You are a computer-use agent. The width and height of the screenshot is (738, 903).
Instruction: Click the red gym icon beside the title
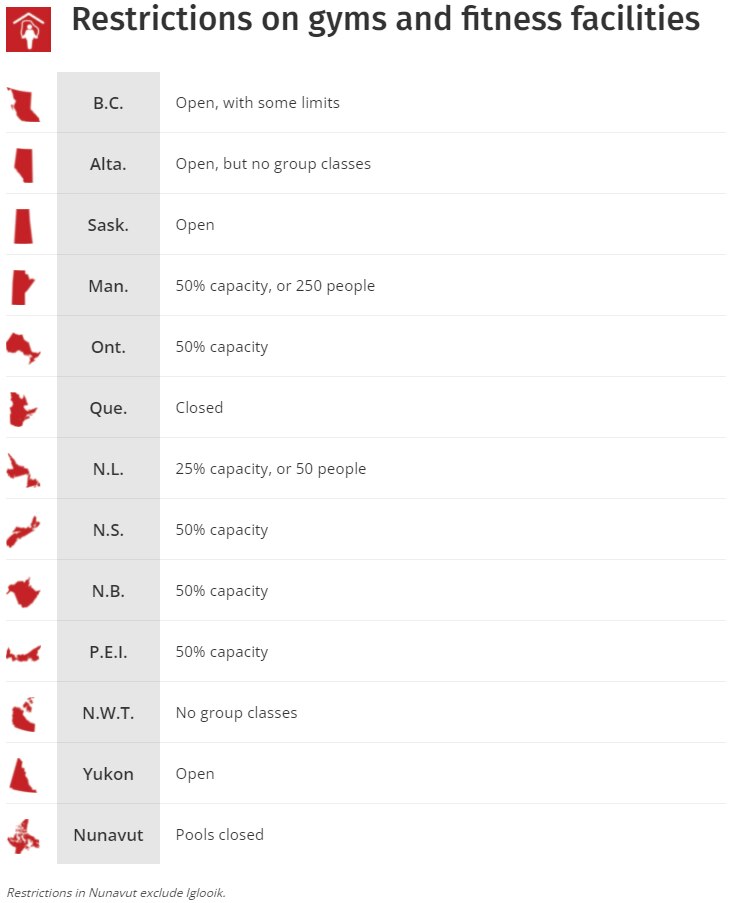pyautogui.click(x=28, y=28)
